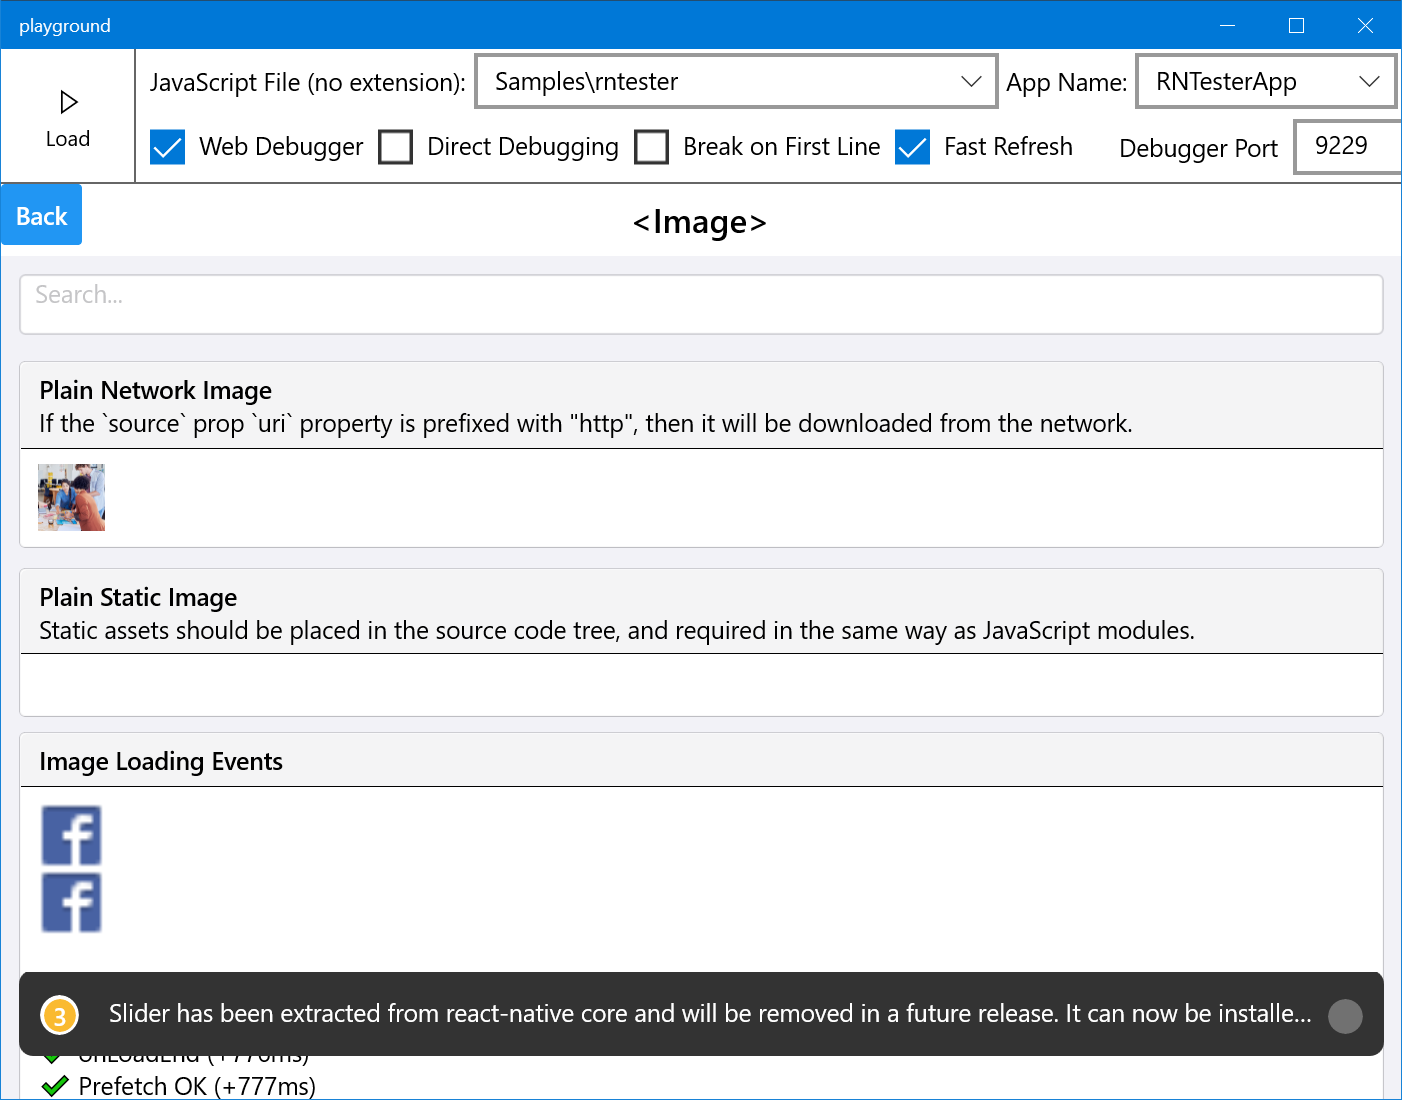Screen dimensions: 1402x1100
Task: Click the first Facebook logo image
Action: click(x=70, y=837)
